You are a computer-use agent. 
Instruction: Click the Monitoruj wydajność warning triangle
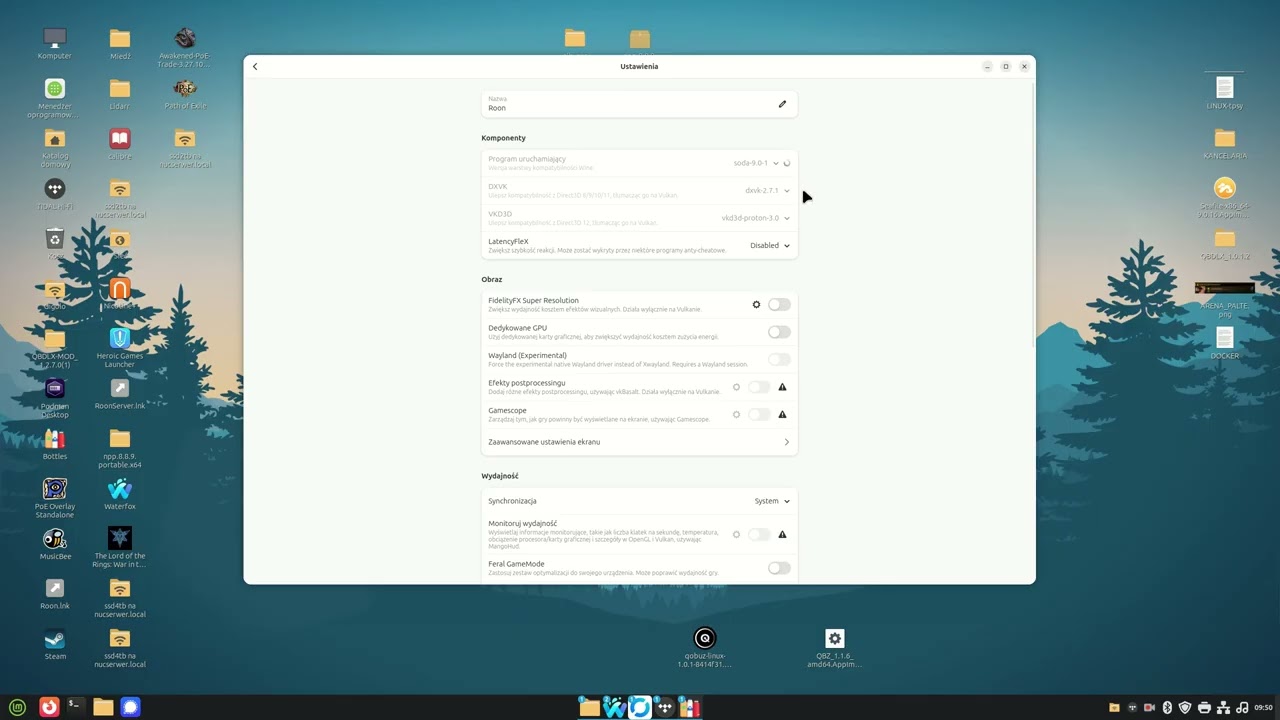(782, 534)
